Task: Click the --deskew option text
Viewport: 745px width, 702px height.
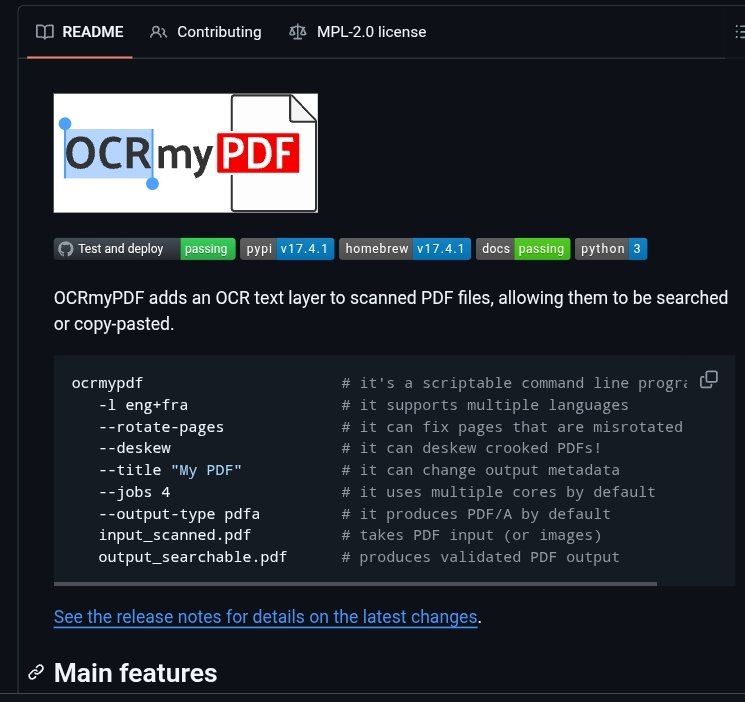Action: [134, 448]
